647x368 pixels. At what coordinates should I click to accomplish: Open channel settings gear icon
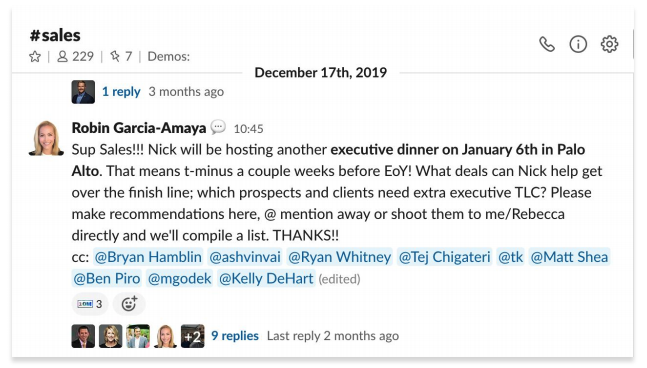point(609,44)
